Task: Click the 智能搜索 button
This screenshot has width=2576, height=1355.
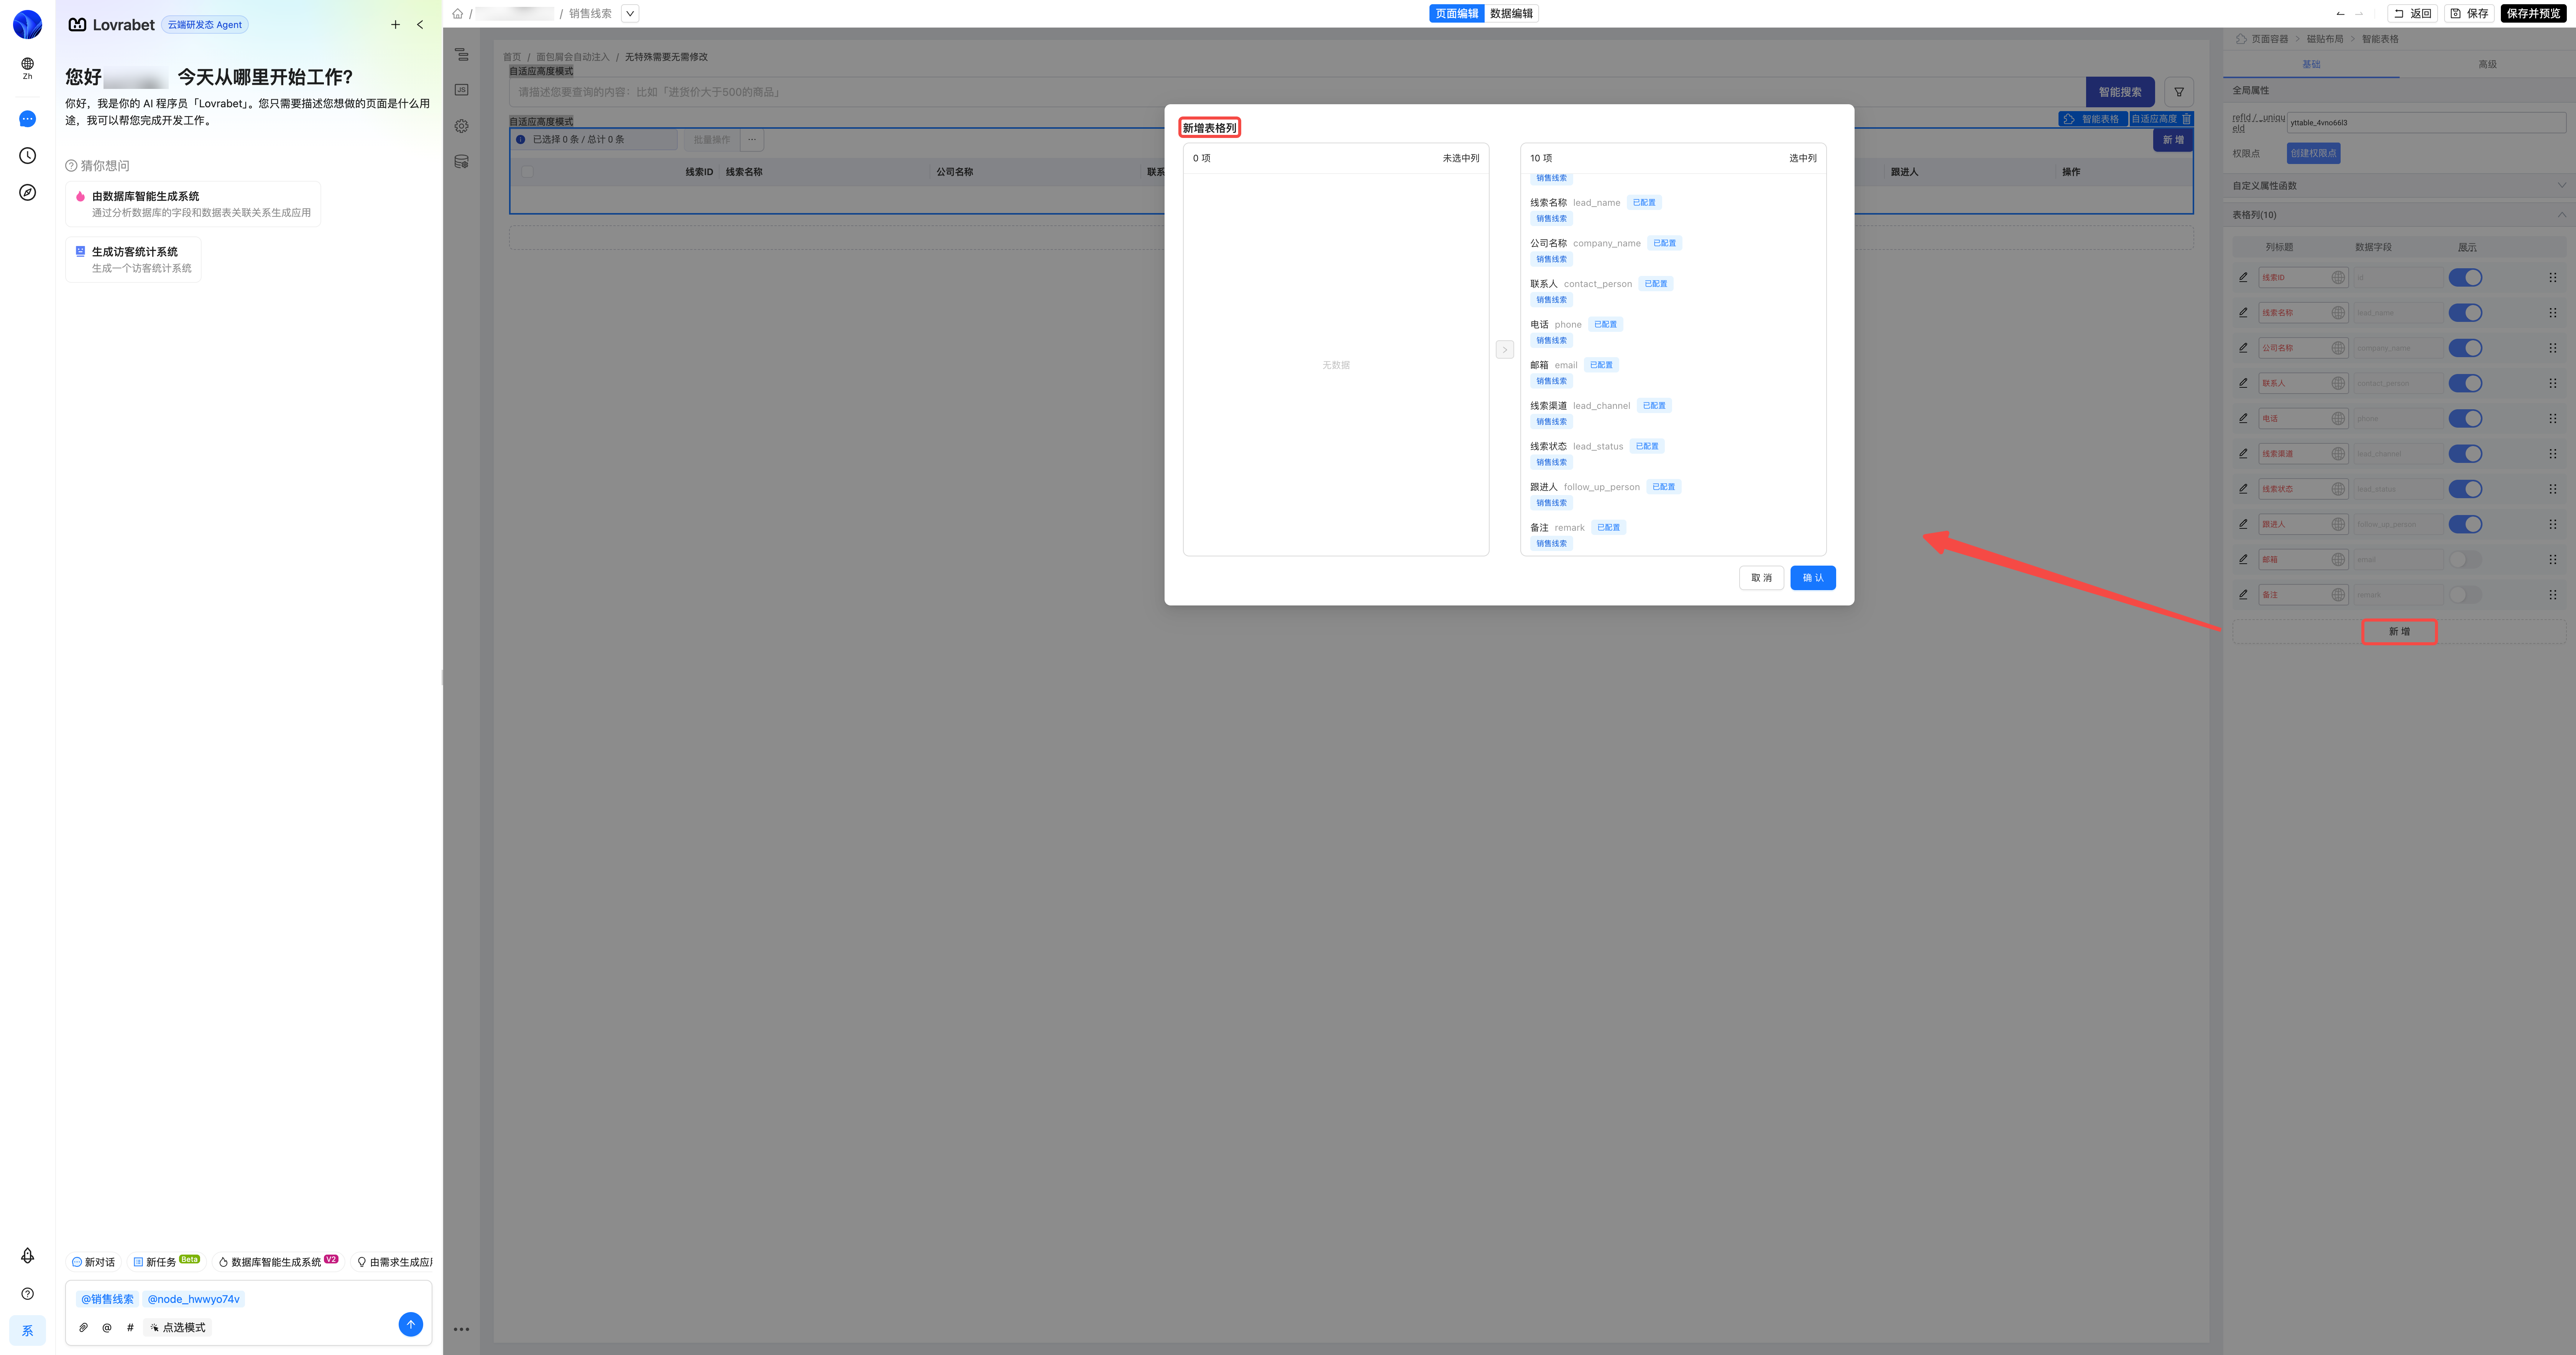Action: coord(2120,92)
